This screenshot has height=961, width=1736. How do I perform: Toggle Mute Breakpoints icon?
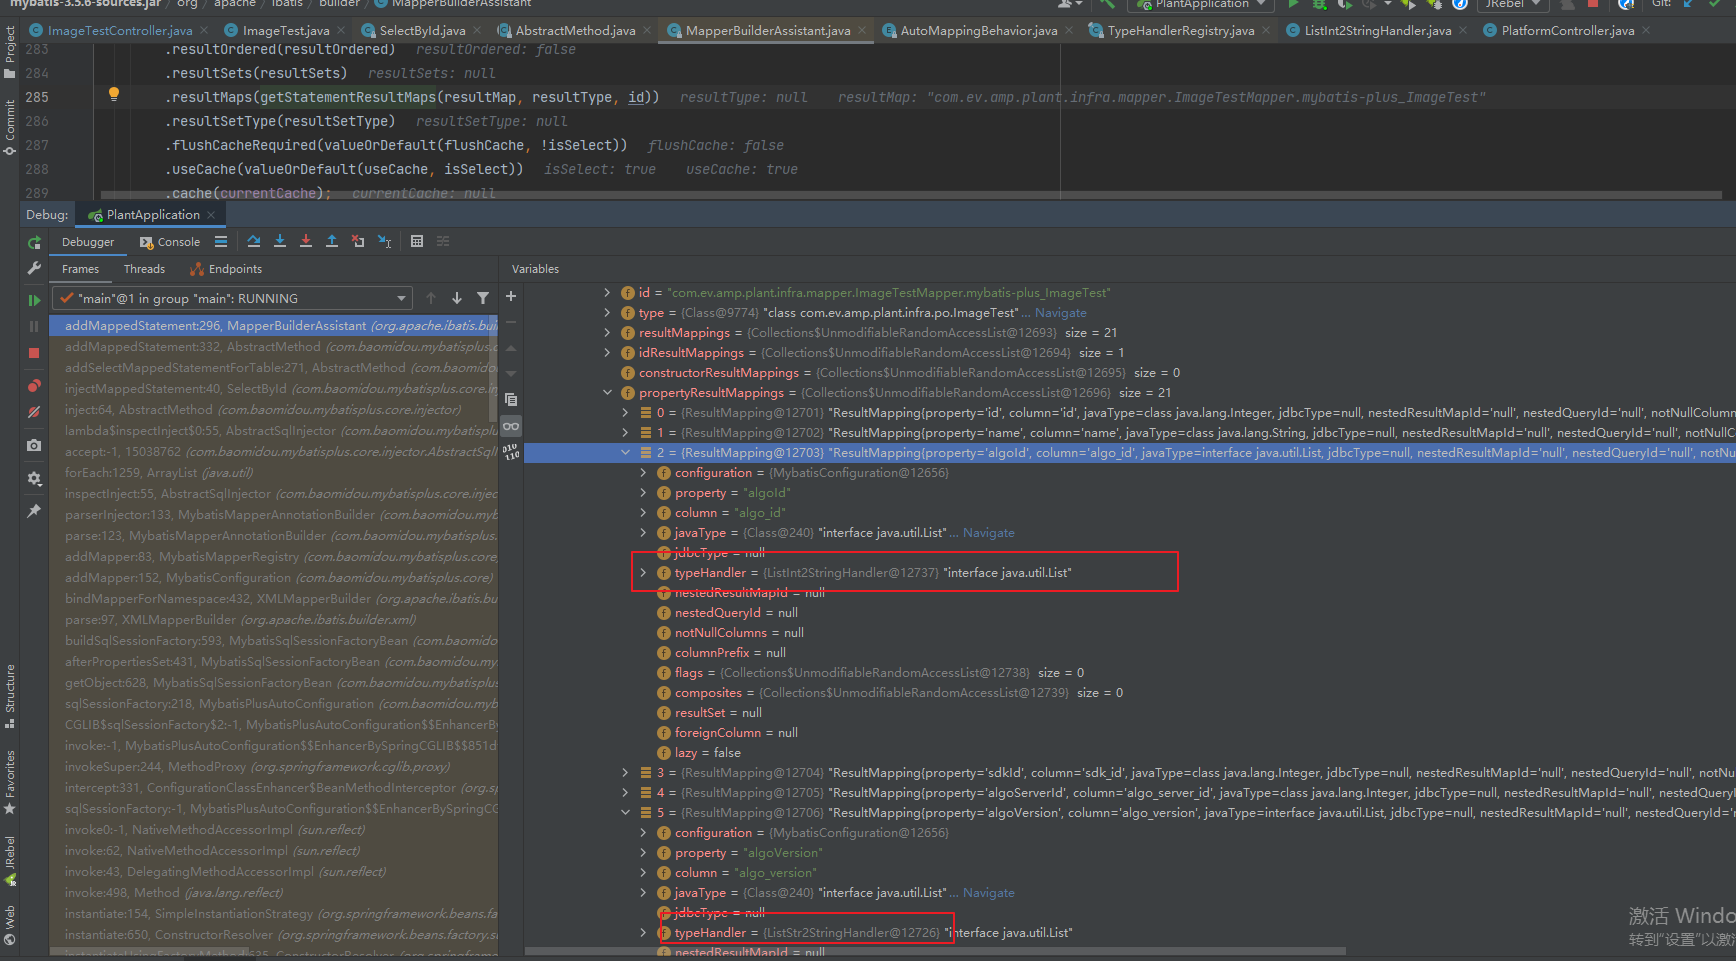point(35,412)
